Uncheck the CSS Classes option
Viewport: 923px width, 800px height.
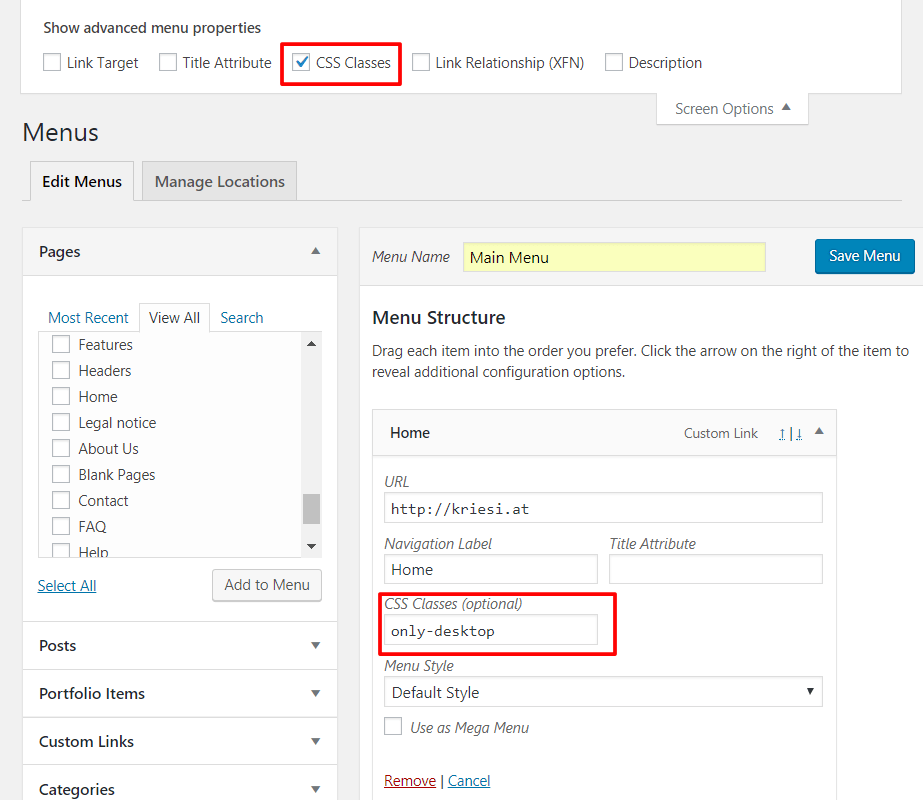pos(301,63)
